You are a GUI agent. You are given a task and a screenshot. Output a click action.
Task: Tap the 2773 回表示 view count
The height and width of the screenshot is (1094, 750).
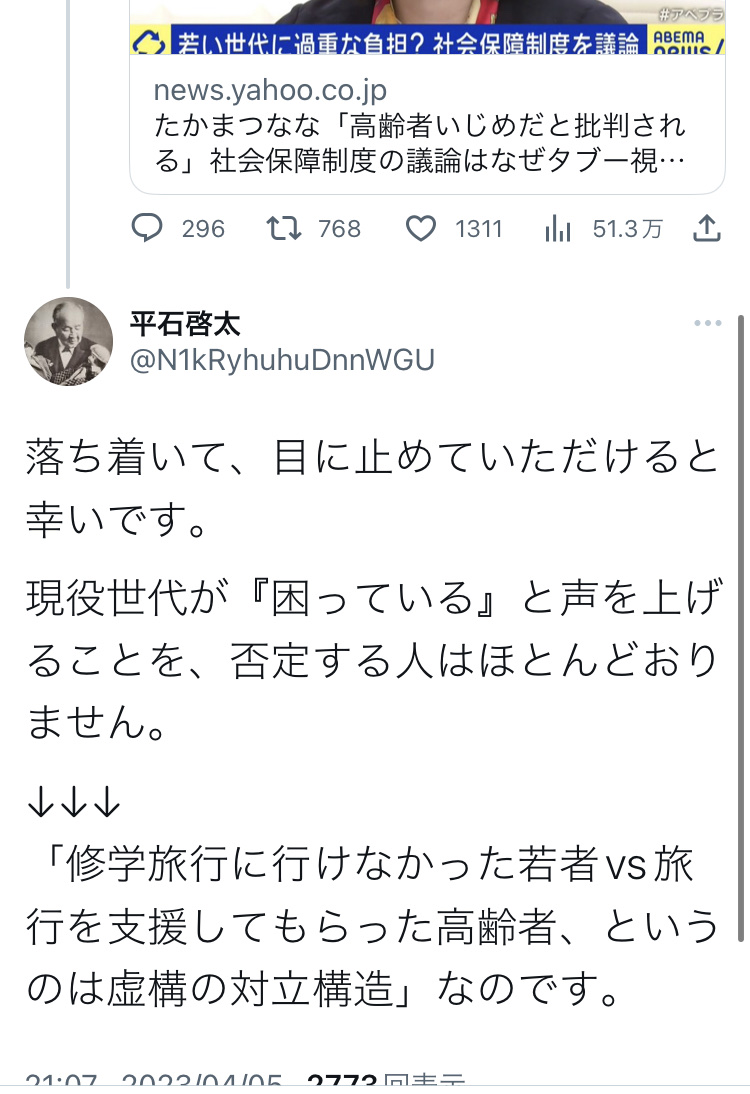point(385,1082)
